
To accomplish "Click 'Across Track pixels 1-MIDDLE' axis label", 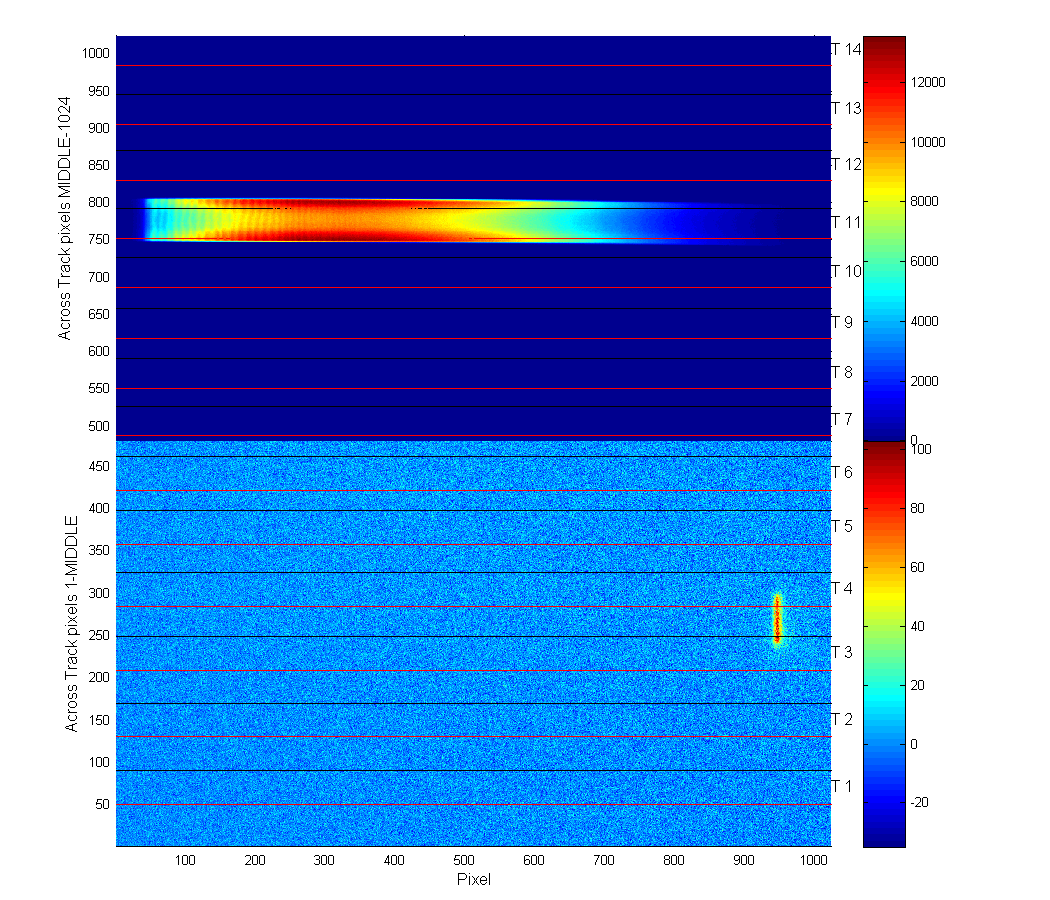I will [x=71, y=623].
